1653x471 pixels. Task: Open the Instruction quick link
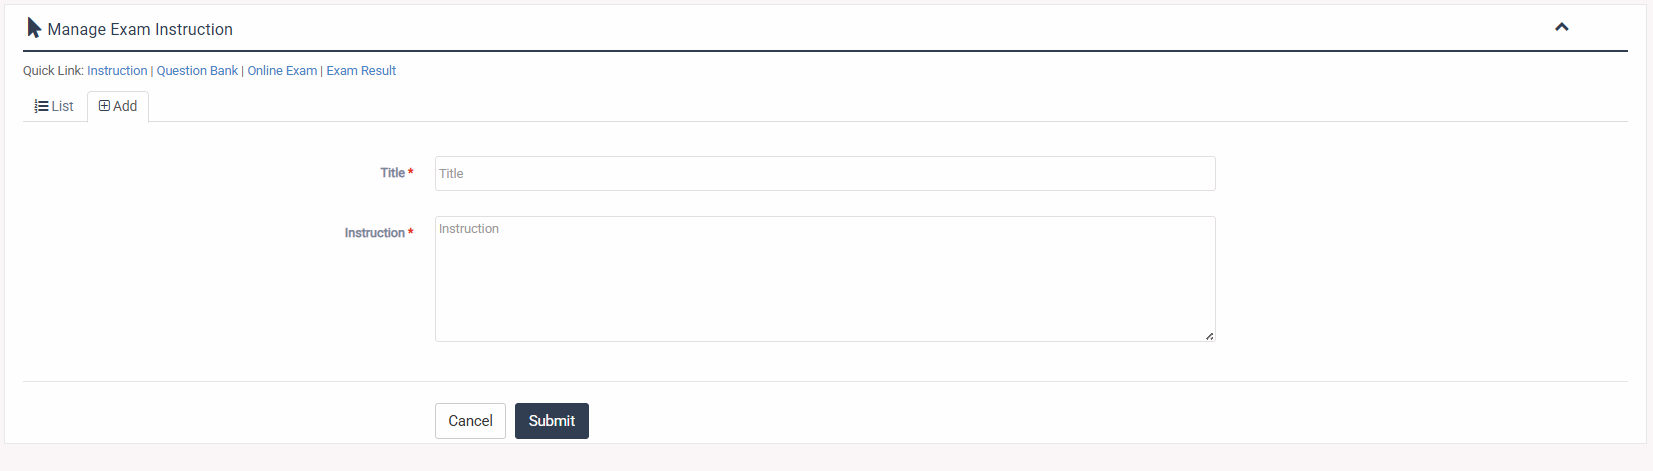pos(117,71)
